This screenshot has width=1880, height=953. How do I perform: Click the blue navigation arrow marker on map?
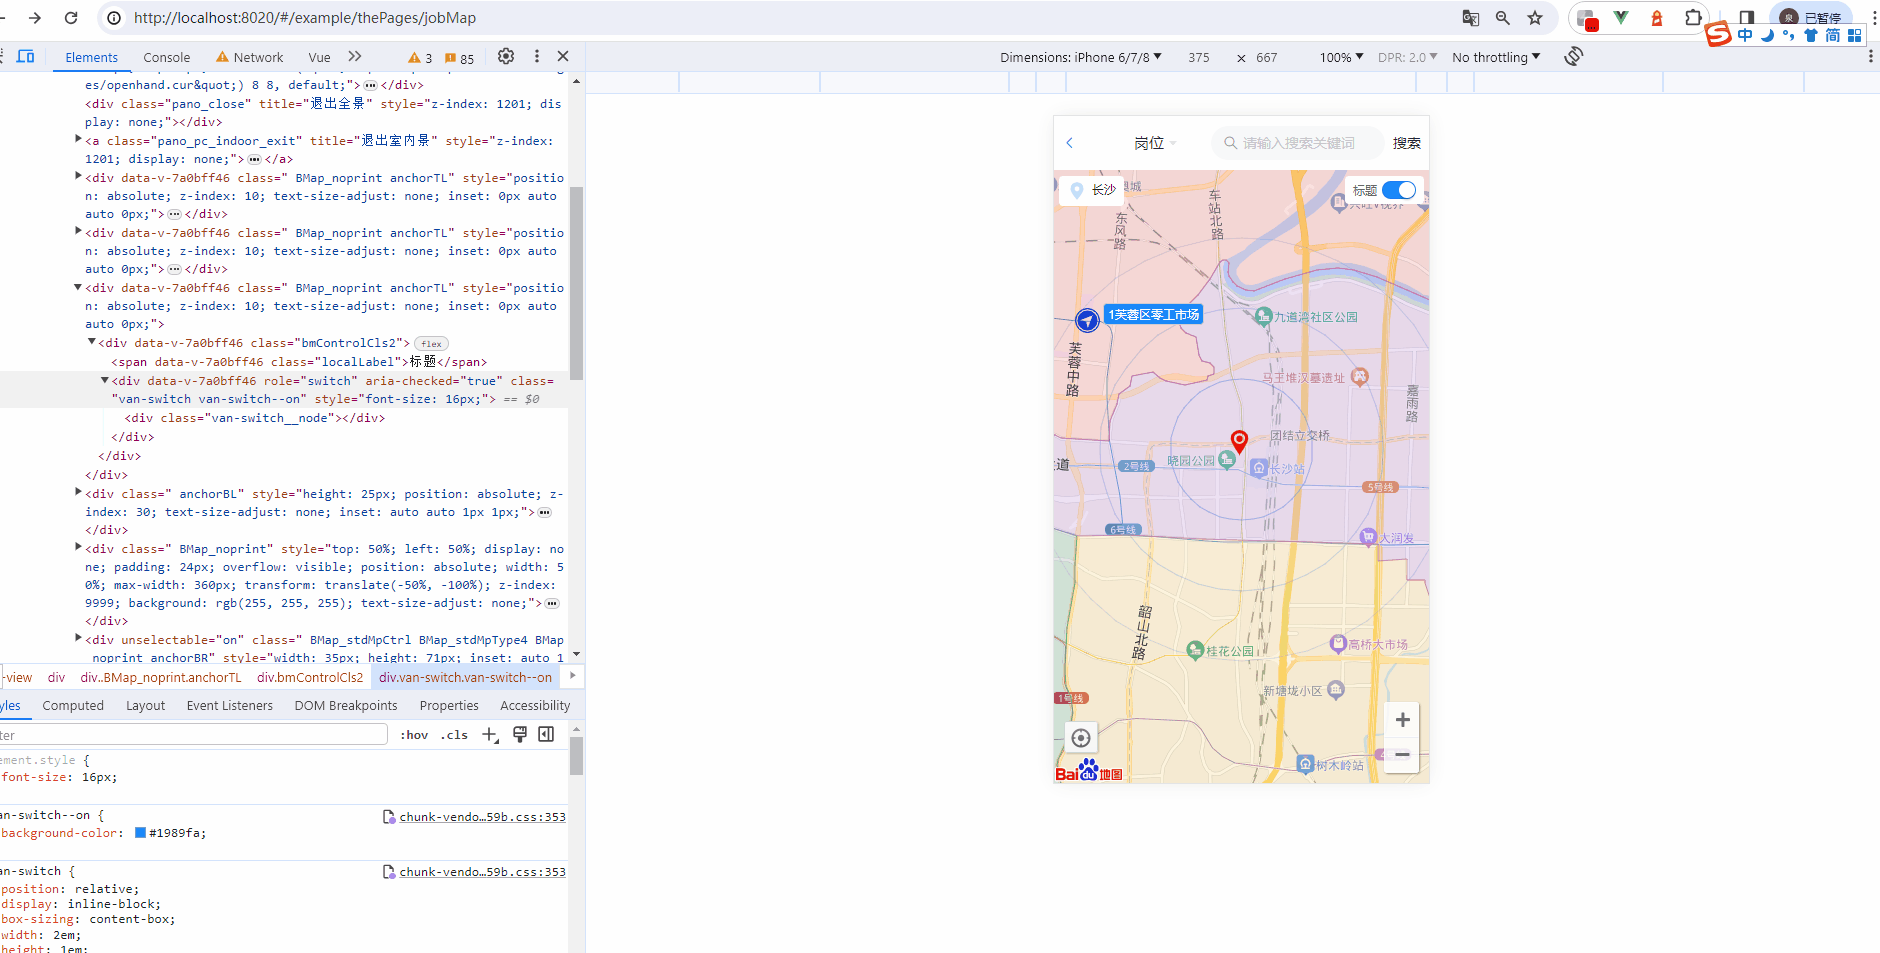[1087, 320]
